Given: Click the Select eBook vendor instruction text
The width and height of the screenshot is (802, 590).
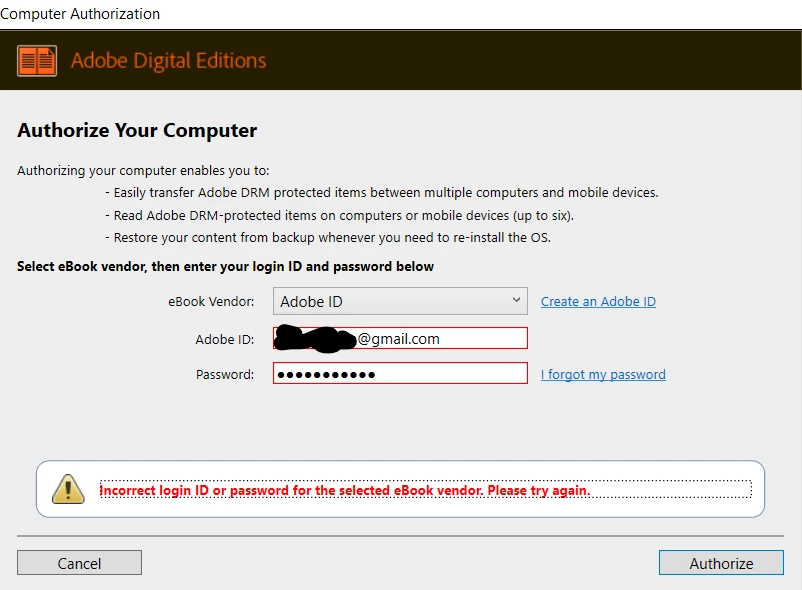Looking at the screenshot, I should point(225,266).
